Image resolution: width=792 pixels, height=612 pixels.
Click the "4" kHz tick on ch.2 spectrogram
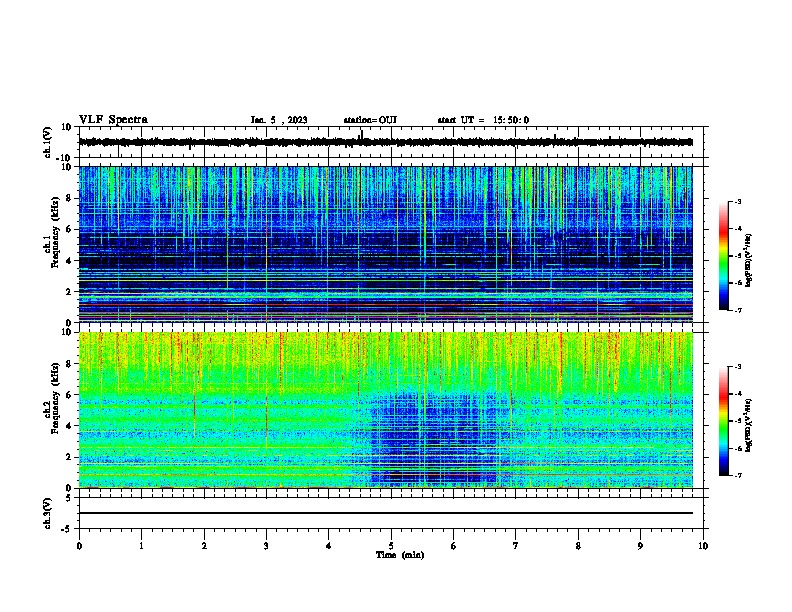point(69,426)
